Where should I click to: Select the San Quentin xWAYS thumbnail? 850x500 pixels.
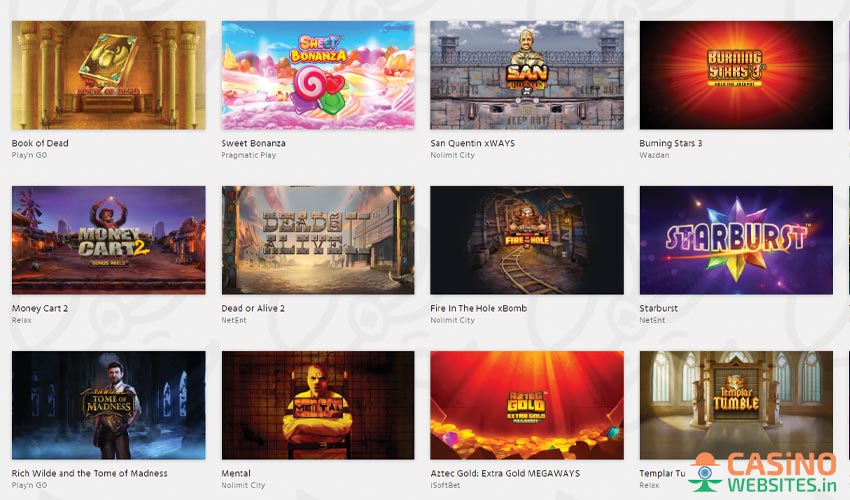pyautogui.click(x=527, y=75)
